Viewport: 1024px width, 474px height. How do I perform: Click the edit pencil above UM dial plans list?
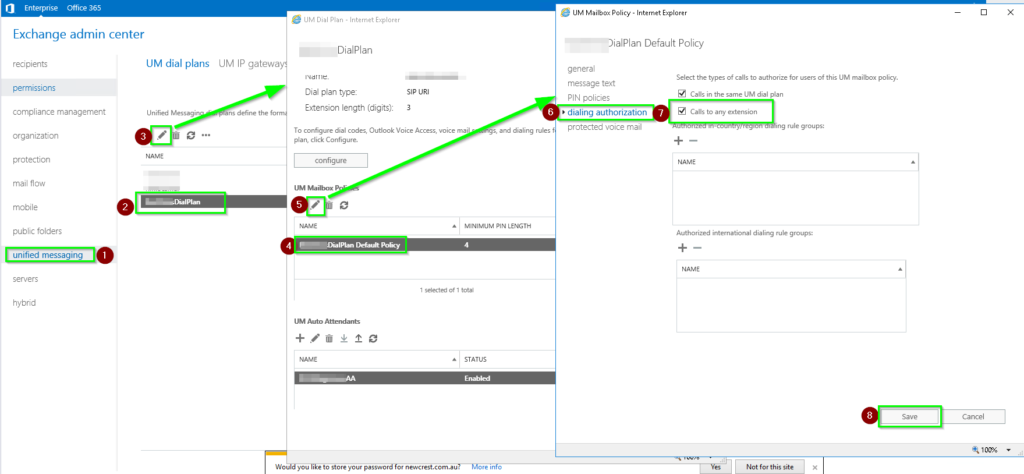[162, 135]
